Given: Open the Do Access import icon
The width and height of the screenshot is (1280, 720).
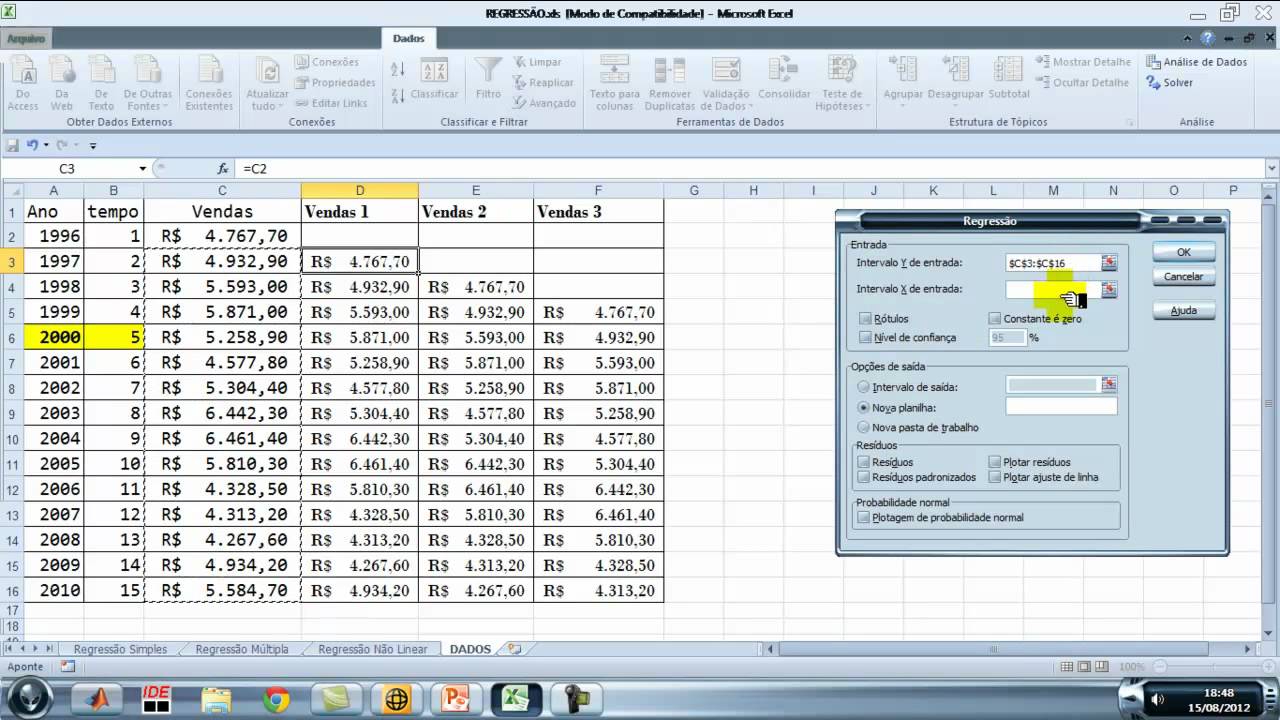Looking at the screenshot, I should [x=23, y=84].
